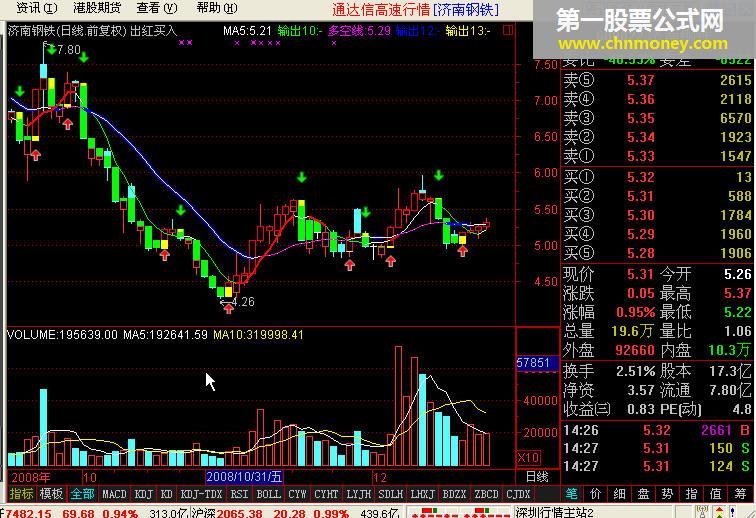Click the 现价 5.31 value

[640, 274]
